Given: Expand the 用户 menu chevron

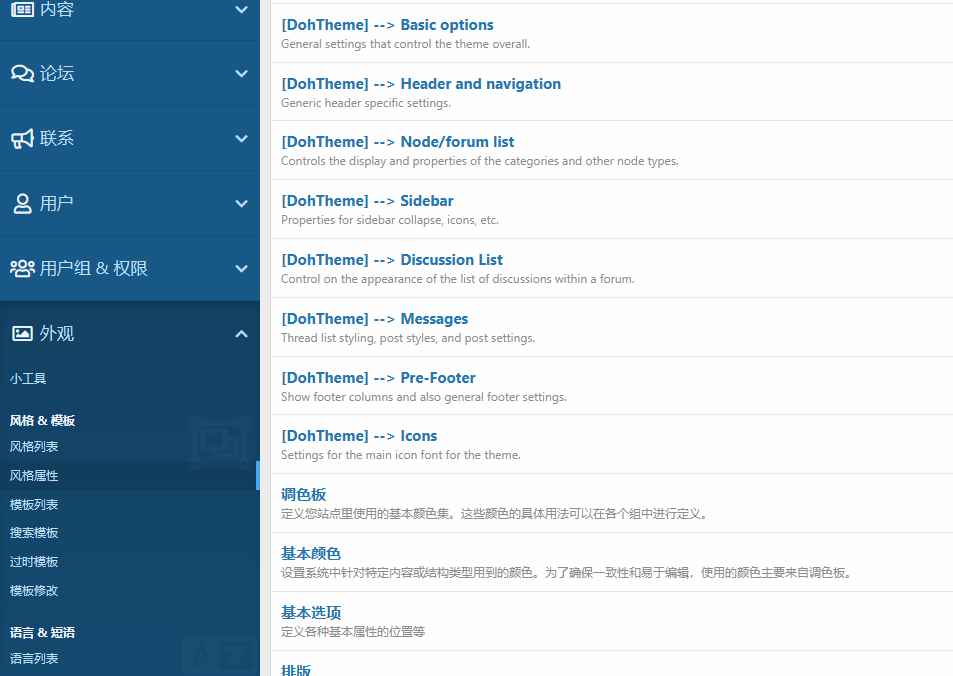Looking at the screenshot, I should (241, 203).
